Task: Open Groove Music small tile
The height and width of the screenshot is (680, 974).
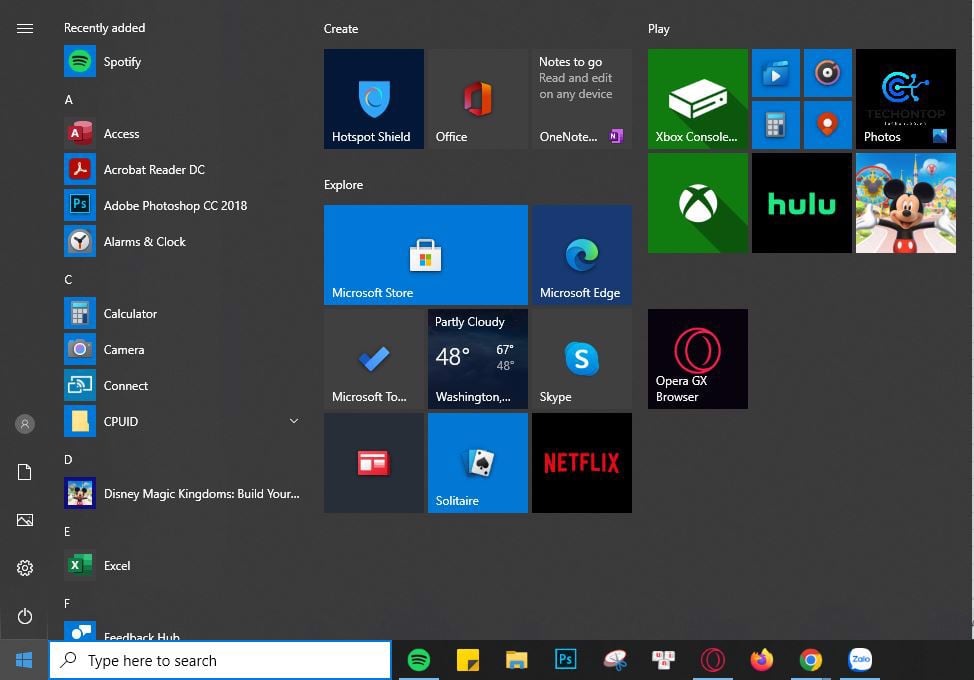Action: [827, 73]
